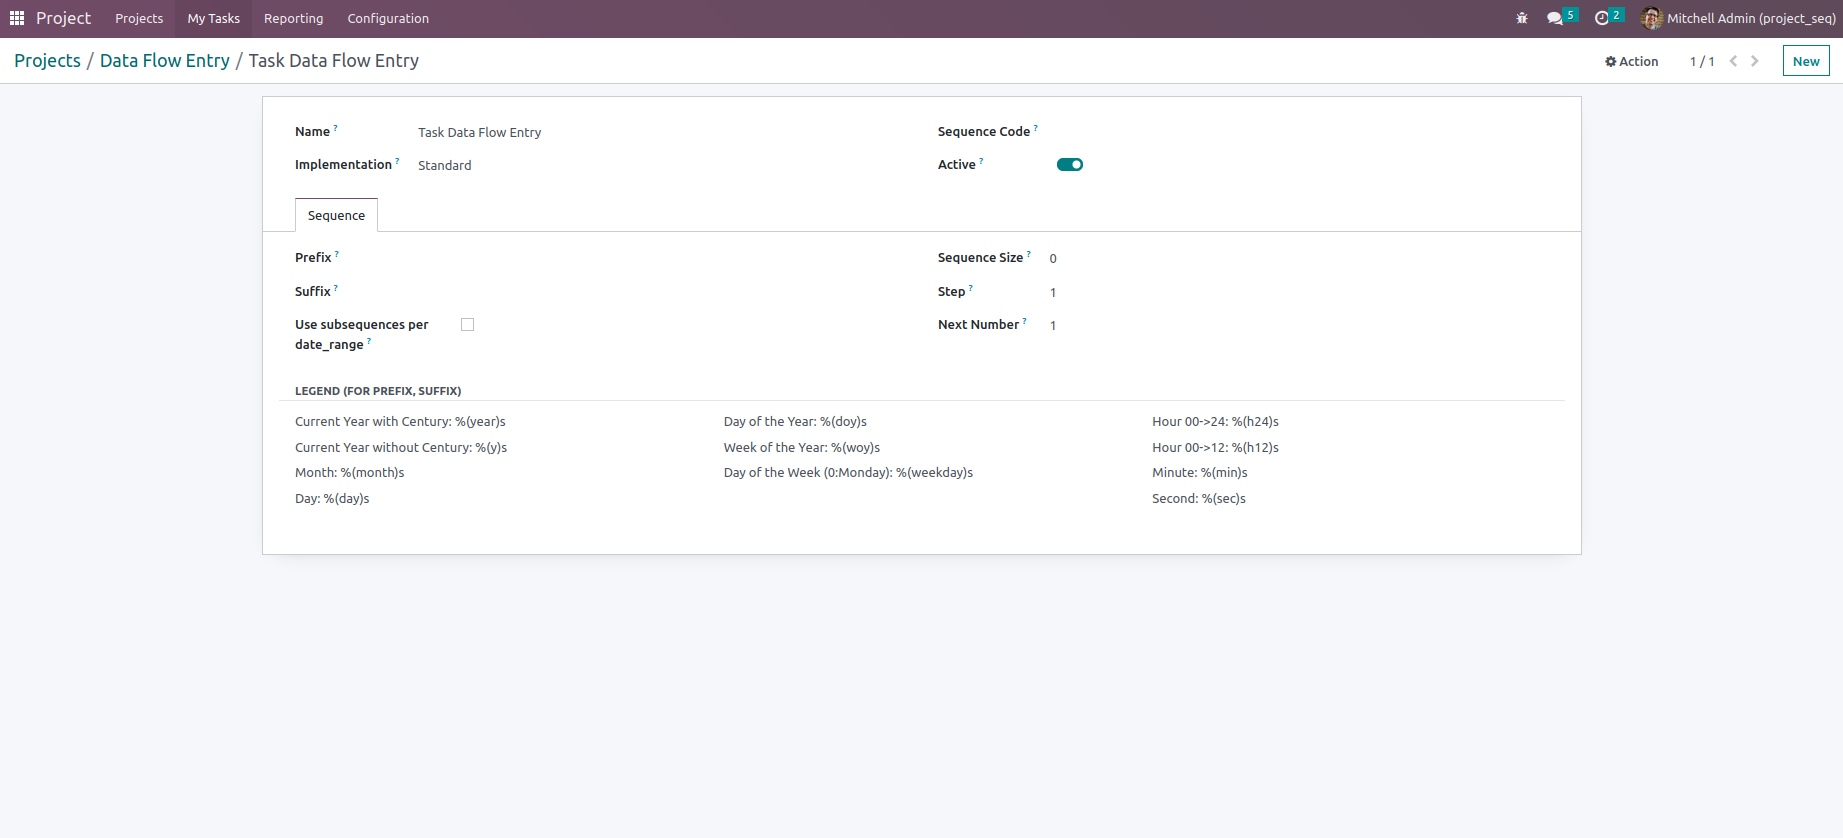Image resolution: width=1843 pixels, height=838 pixels.
Task: Show help tooltip for Step field
Action: point(971,288)
